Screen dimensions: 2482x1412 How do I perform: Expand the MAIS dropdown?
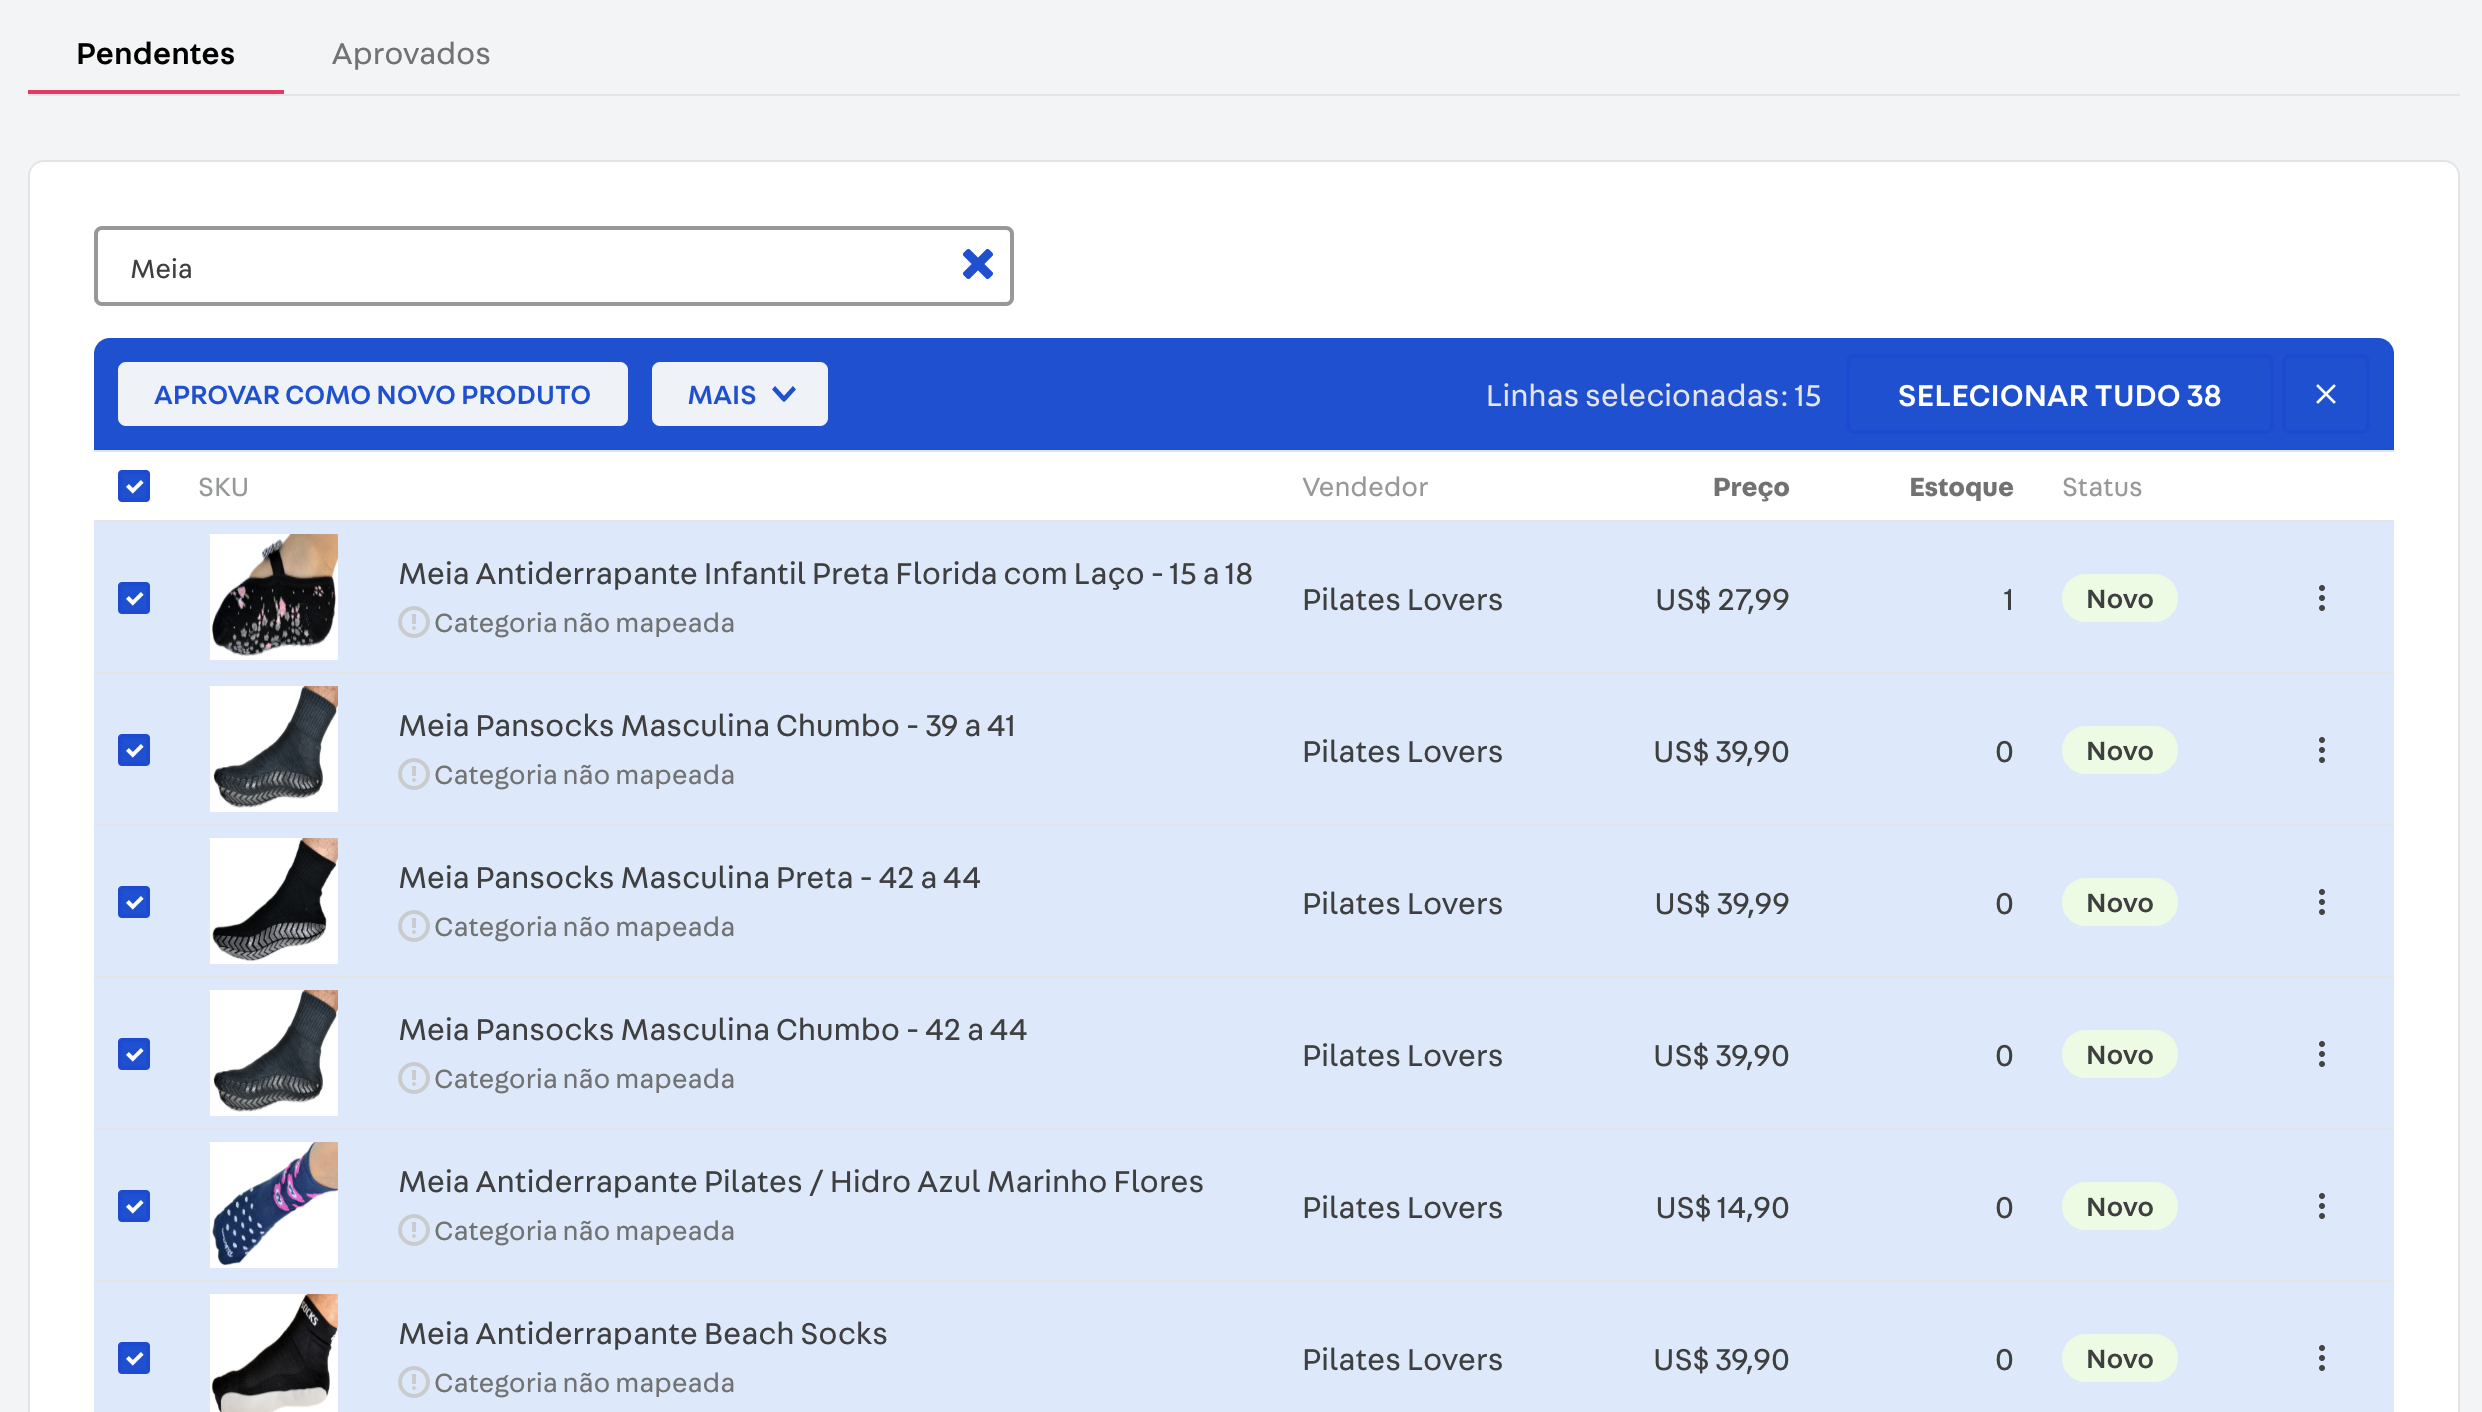click(739, 394)
